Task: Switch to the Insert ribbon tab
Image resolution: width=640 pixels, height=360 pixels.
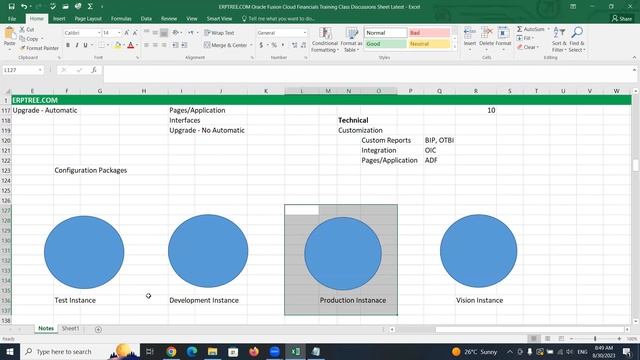Action: click(59, 19)
